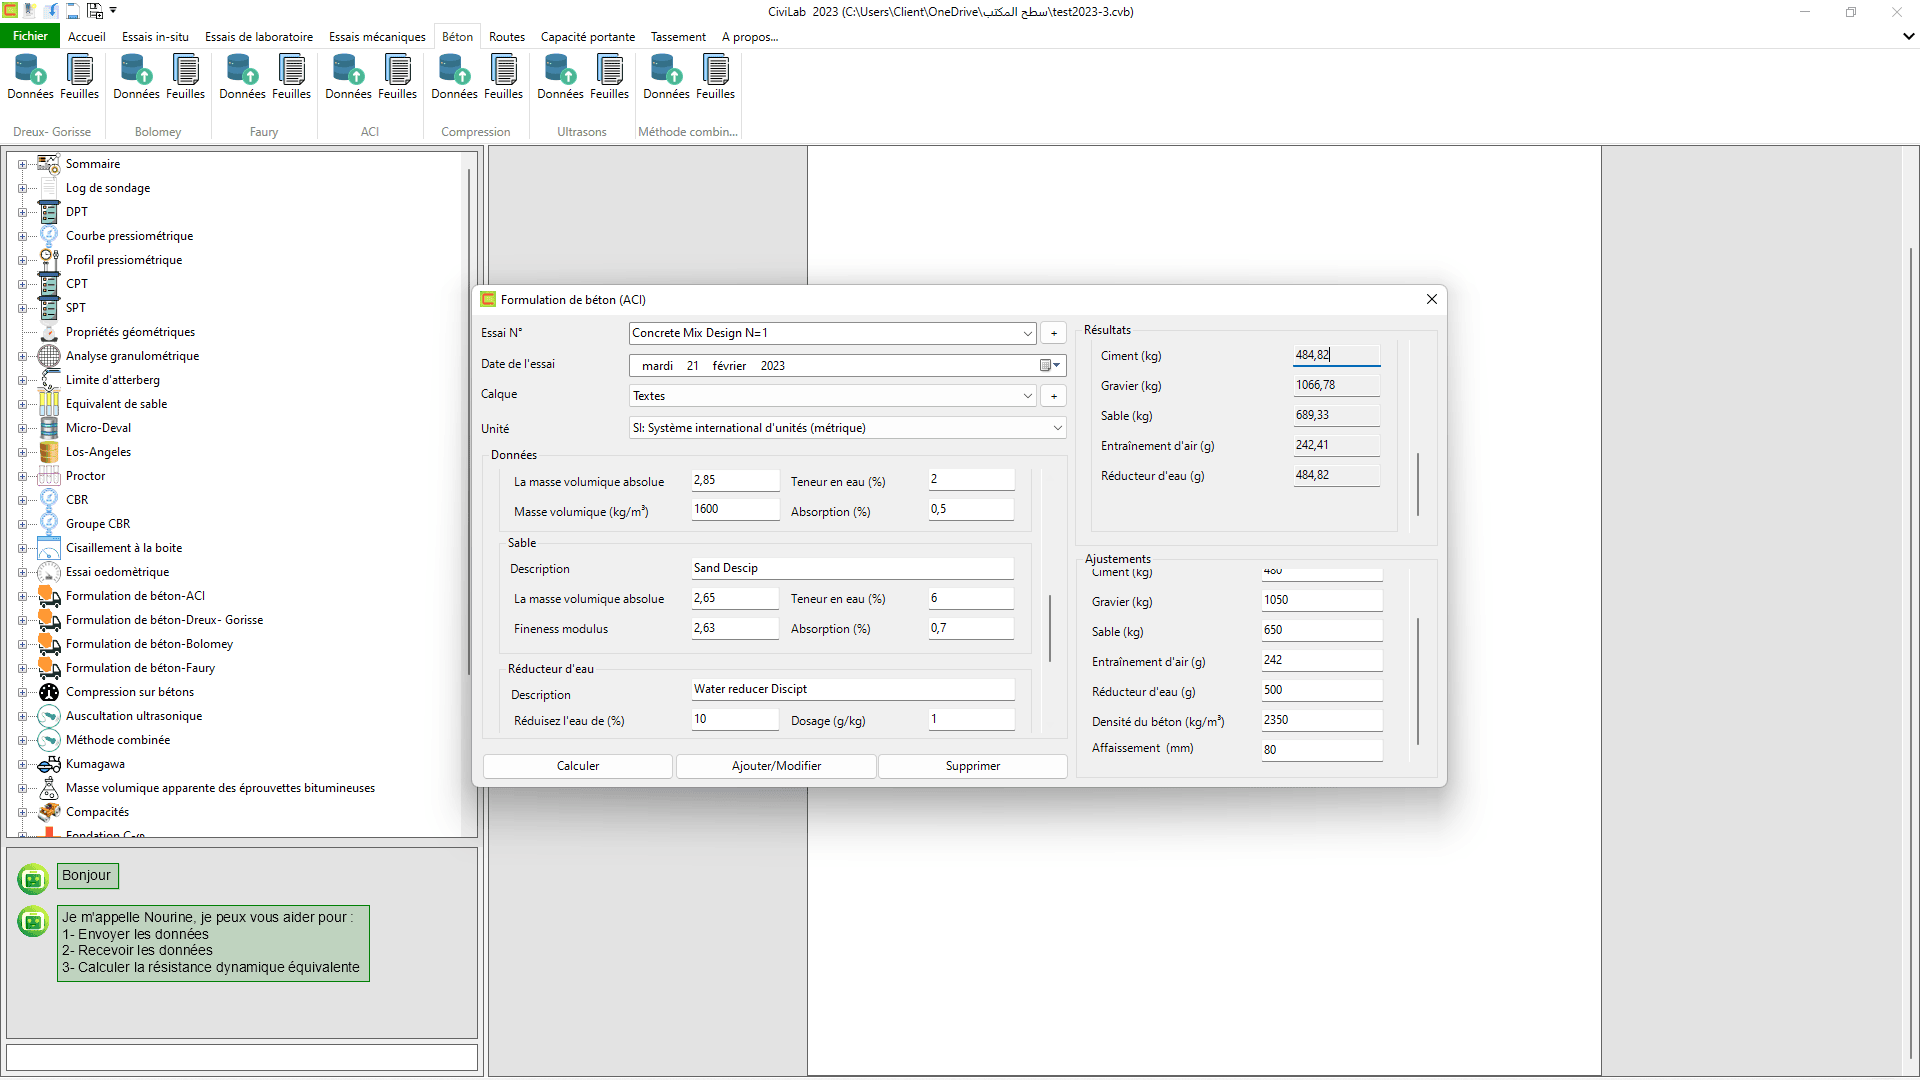The height and width of the screenshot is (1080, 1920).
Task: Add new calque with plus button
Action: pyautogui.click(x=1054, y=396)
